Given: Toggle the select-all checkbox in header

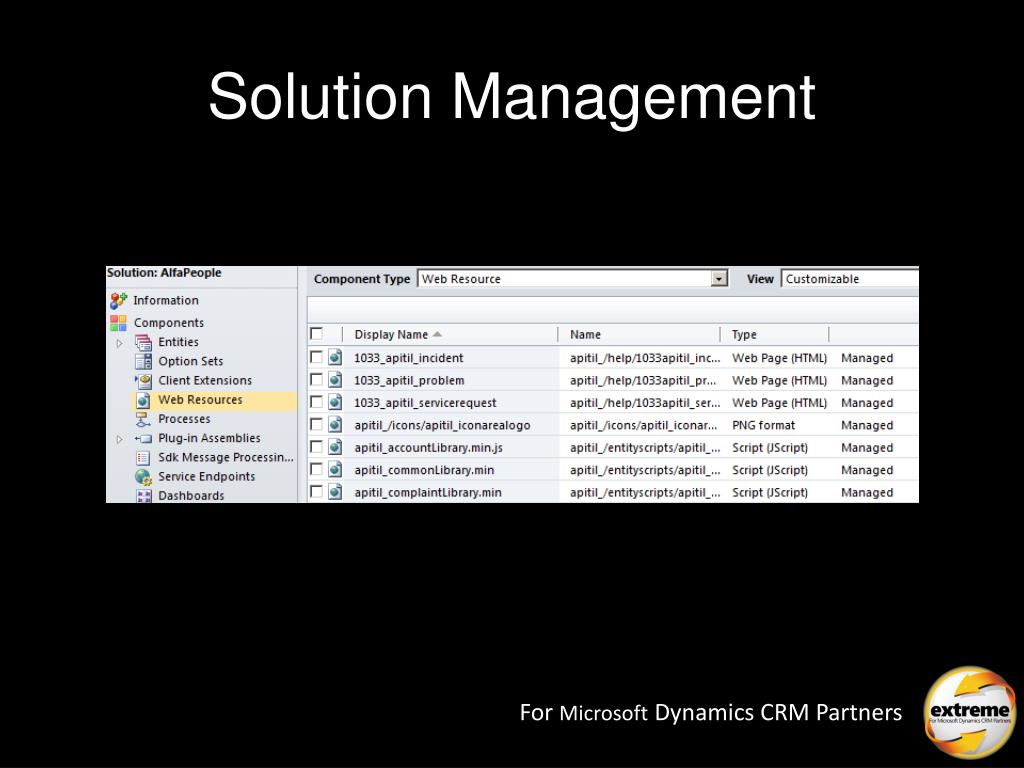Looking at the screenshot, I should point(317,334).
